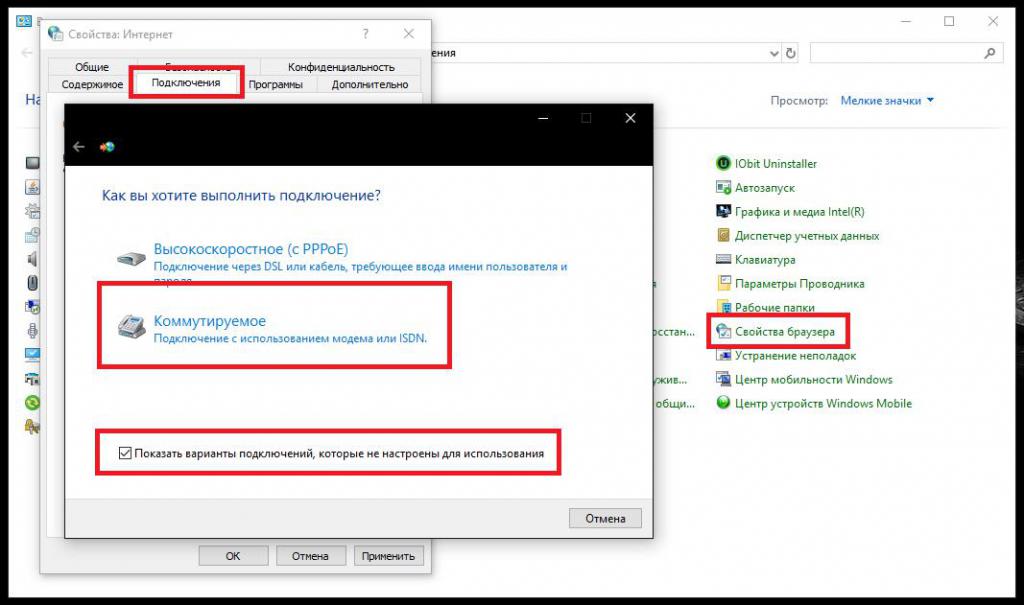The height and width of the screenshot is (605, 1024).
Task: Click the help question mark in Свойства: Интернет
Action: point(366,34)
